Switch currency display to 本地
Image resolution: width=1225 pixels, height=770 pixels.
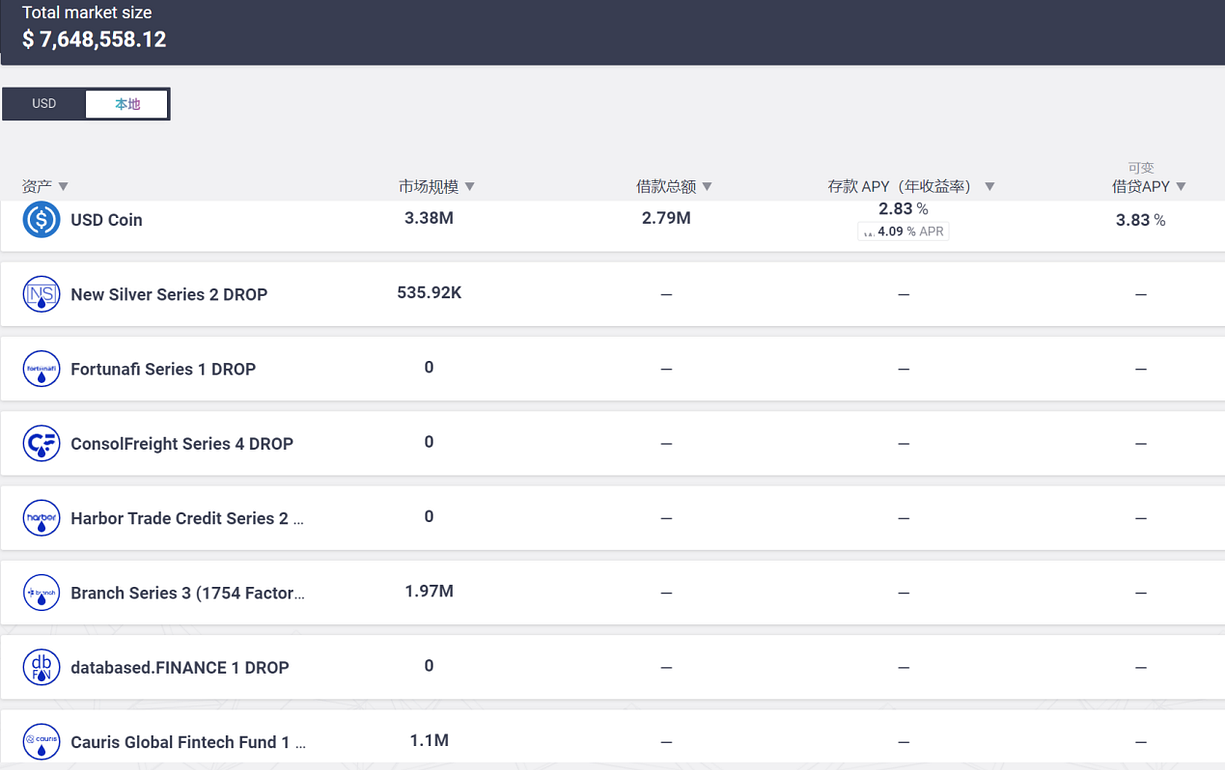pos(127,104)
